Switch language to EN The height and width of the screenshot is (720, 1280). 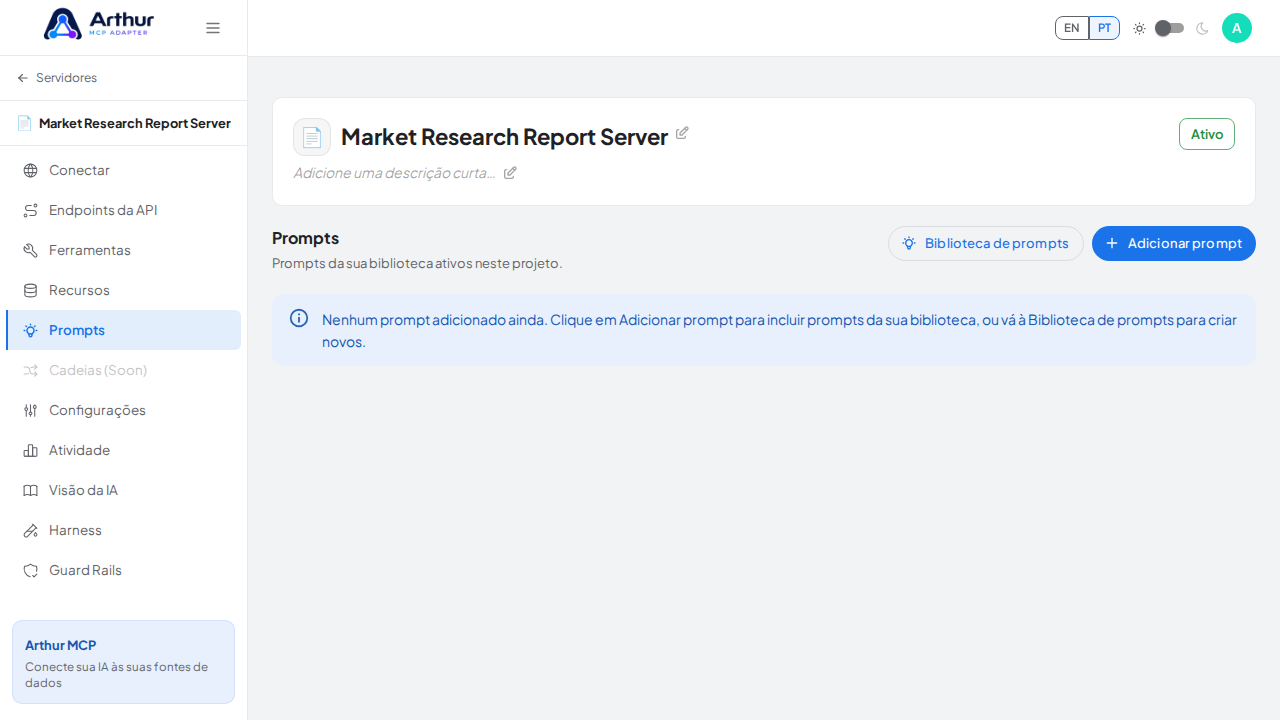point(1072,28)
